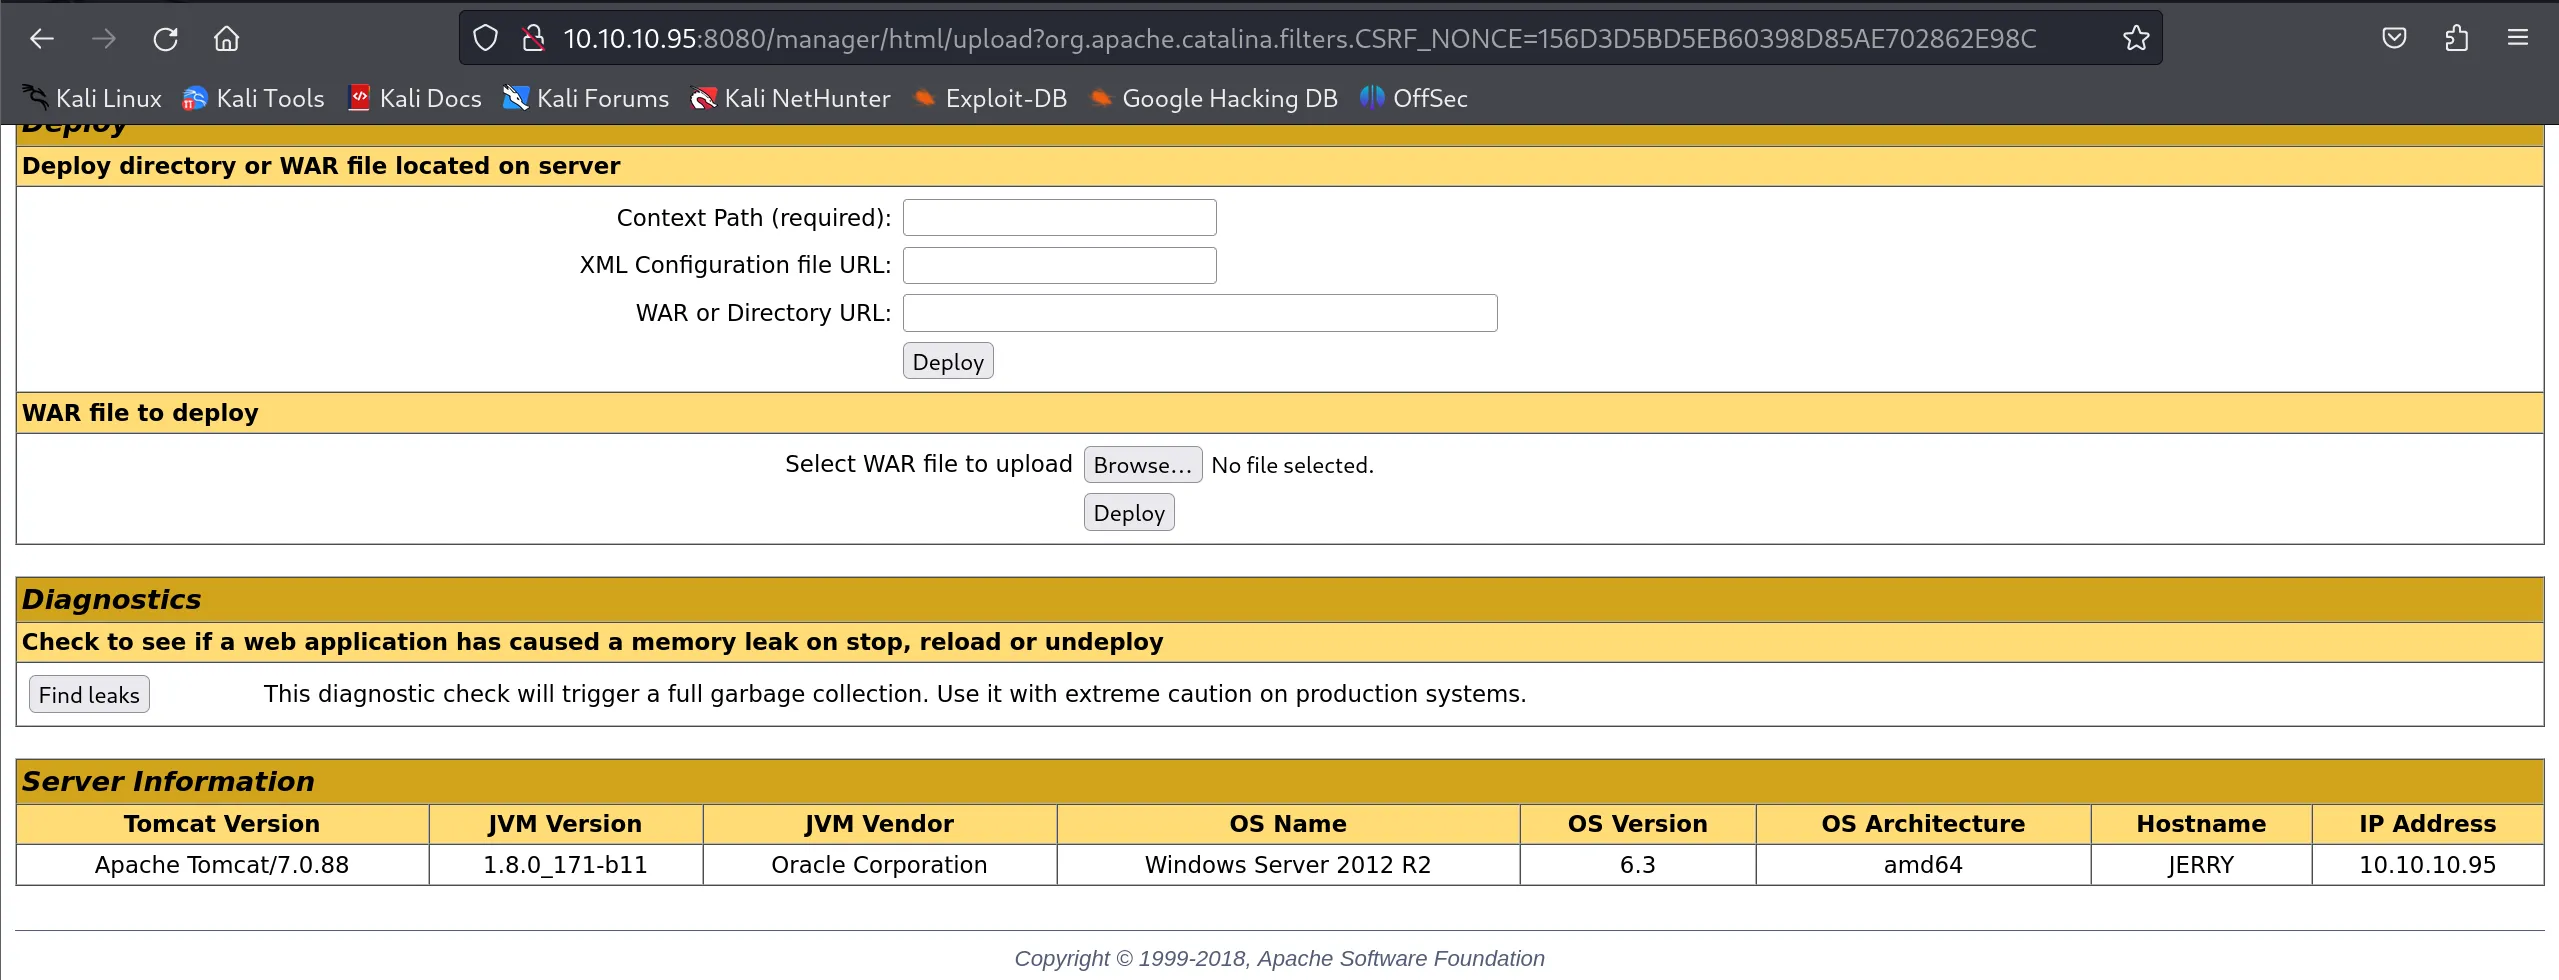2559x980 pixels.
Task: Open the extensions puzzle icon
Action: coord(2456,39)
